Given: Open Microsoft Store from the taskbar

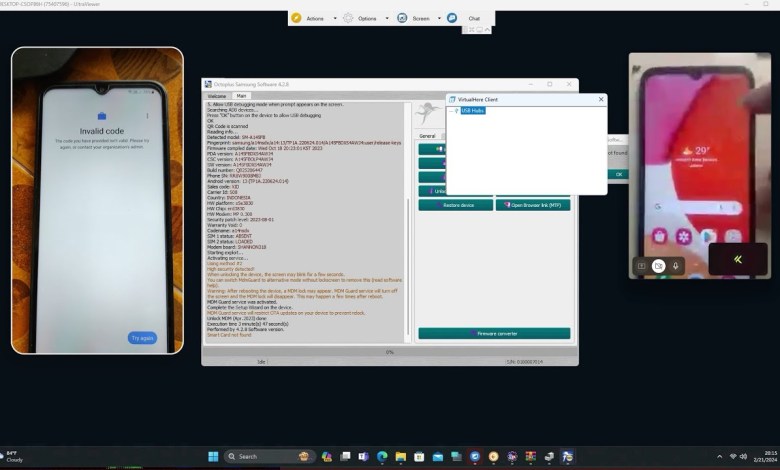Looking at the screenshot, I should coord(419,457).
